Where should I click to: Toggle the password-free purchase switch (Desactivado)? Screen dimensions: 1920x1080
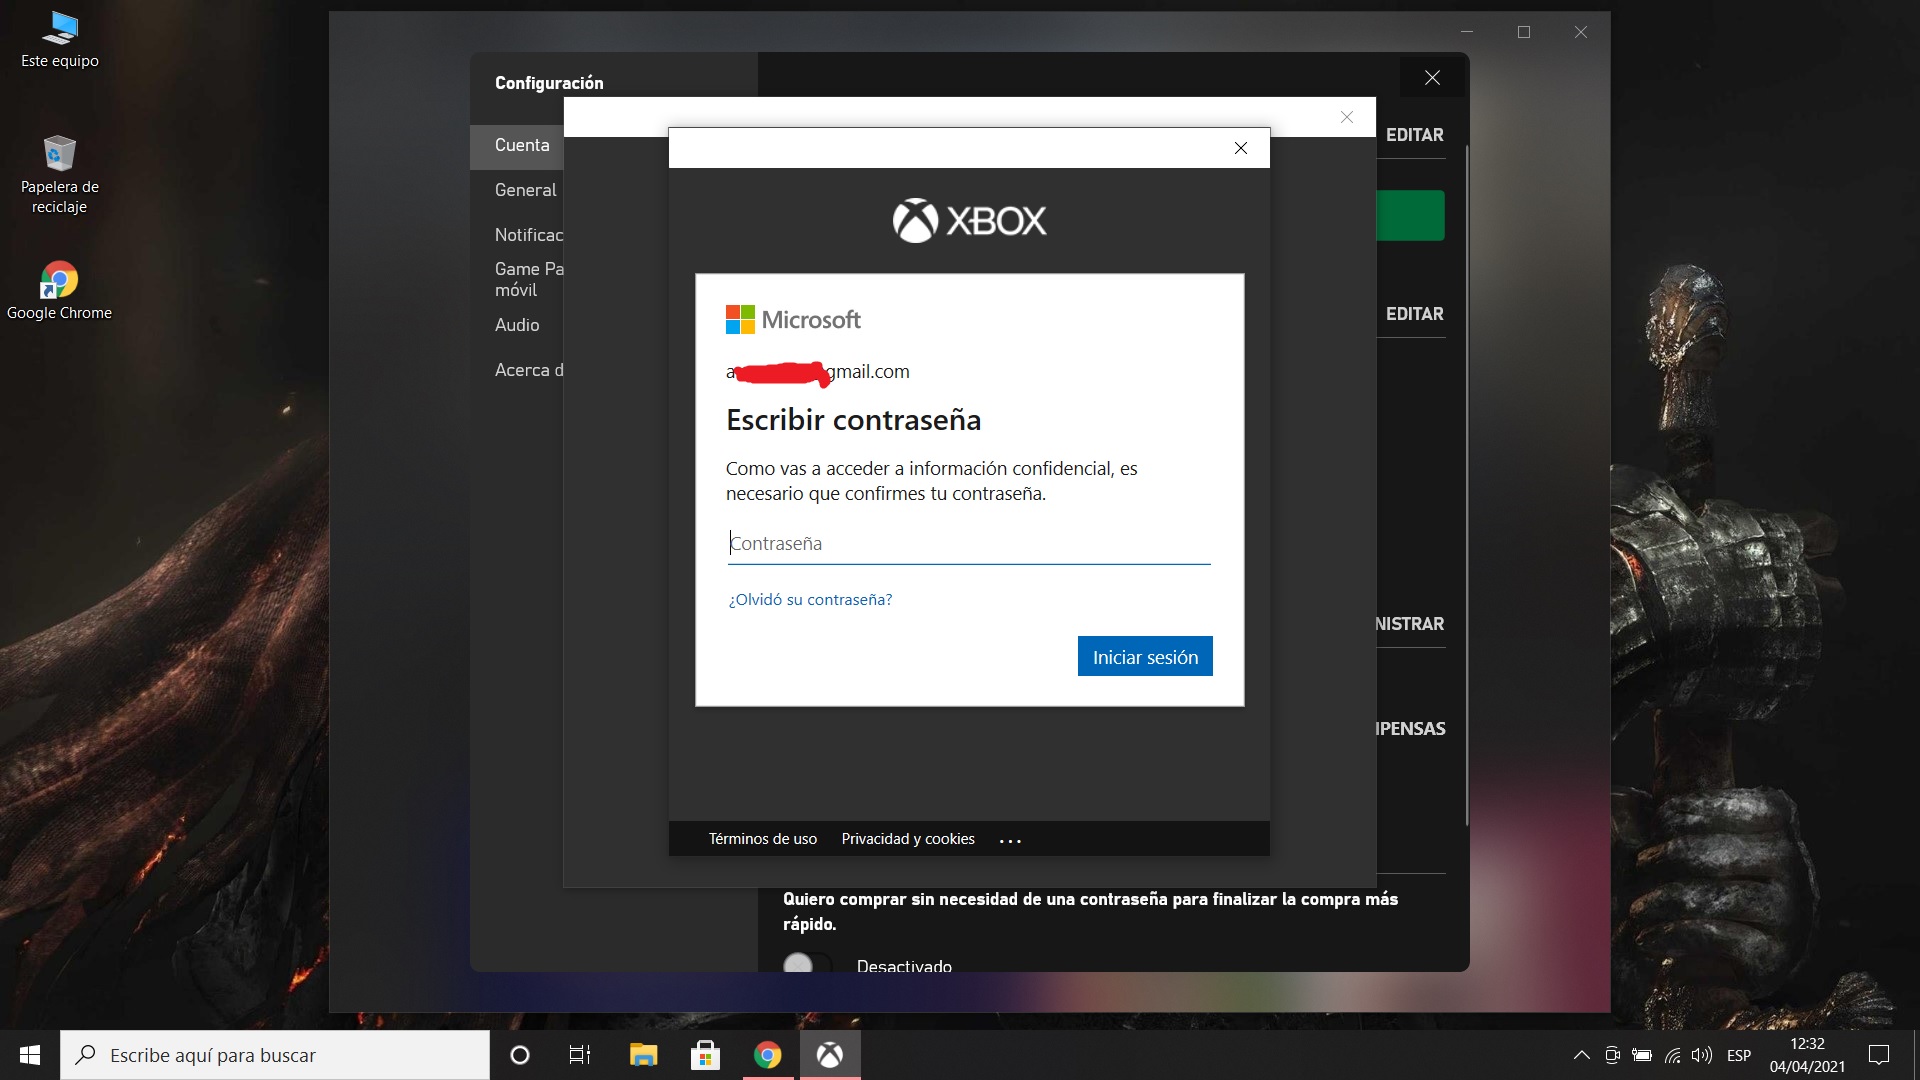807,963
